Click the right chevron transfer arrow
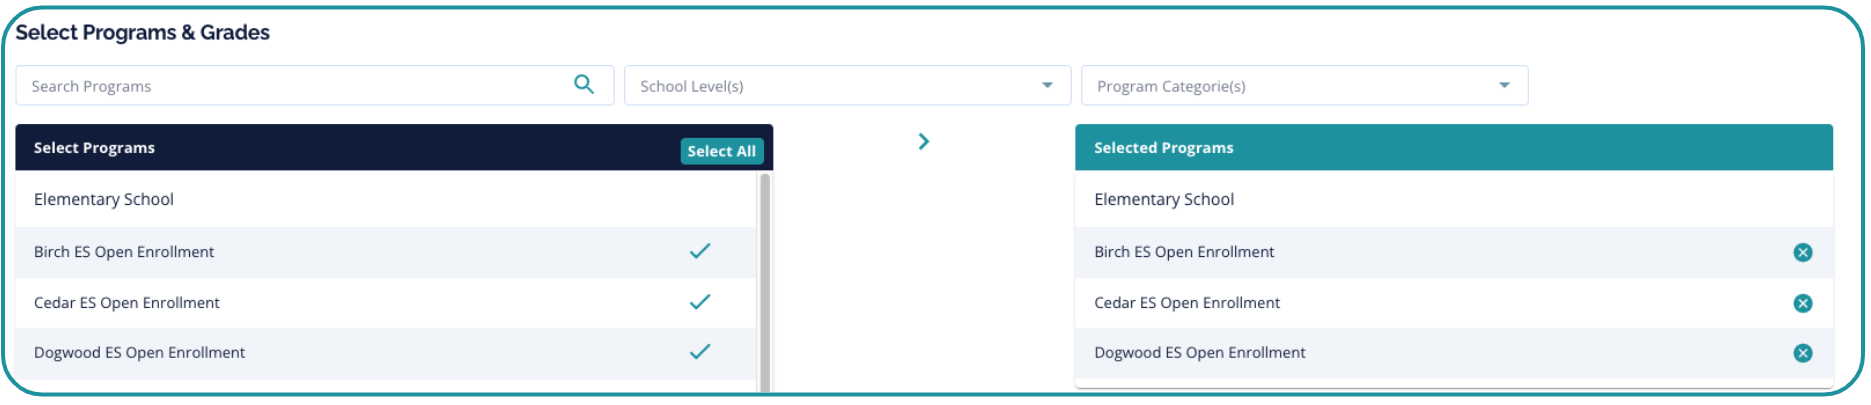Image resolution: width=1871 pixels, height=405 pixels. tap(924, 142)
